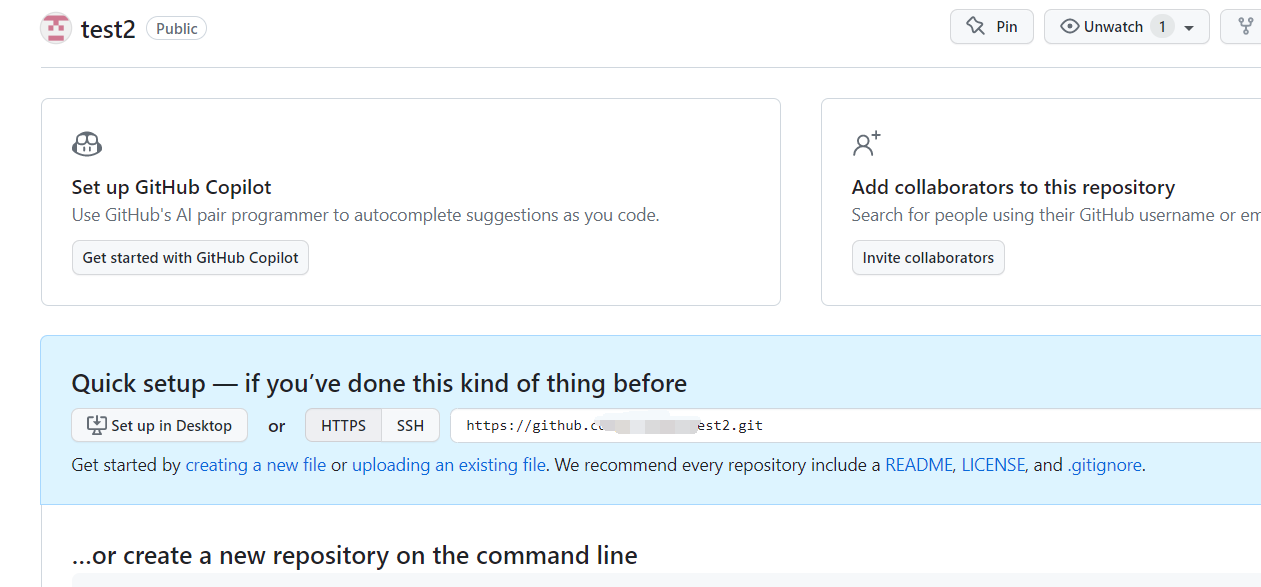Click the Public visibility label
This screenshot has height=587, width=1261.
point(176,28)
